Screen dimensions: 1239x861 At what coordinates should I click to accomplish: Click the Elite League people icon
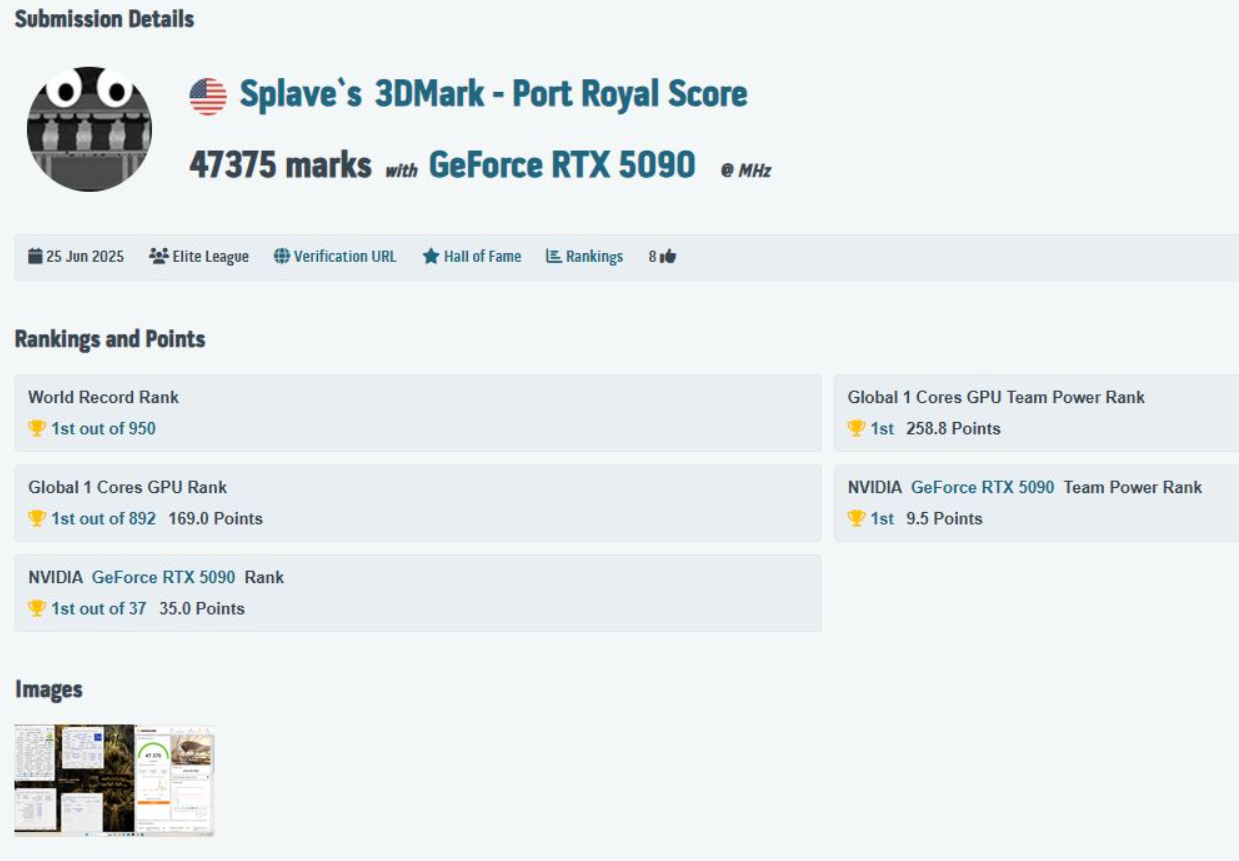point(159,256)
